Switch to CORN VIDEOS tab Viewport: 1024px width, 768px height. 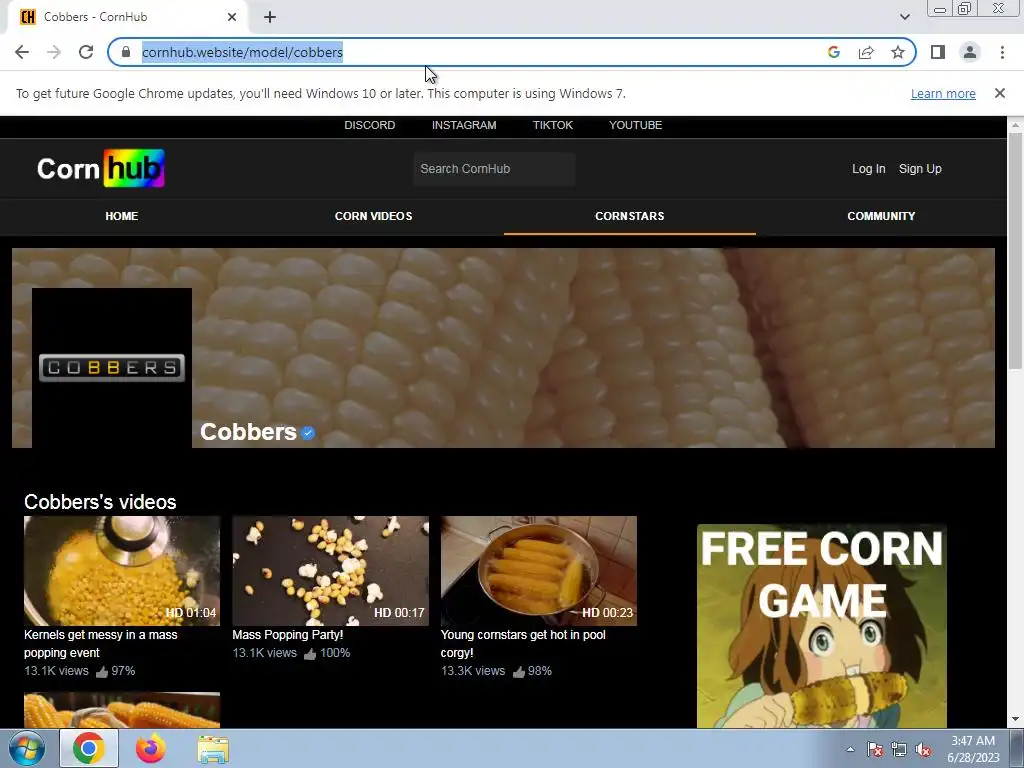tap(374, 216)
